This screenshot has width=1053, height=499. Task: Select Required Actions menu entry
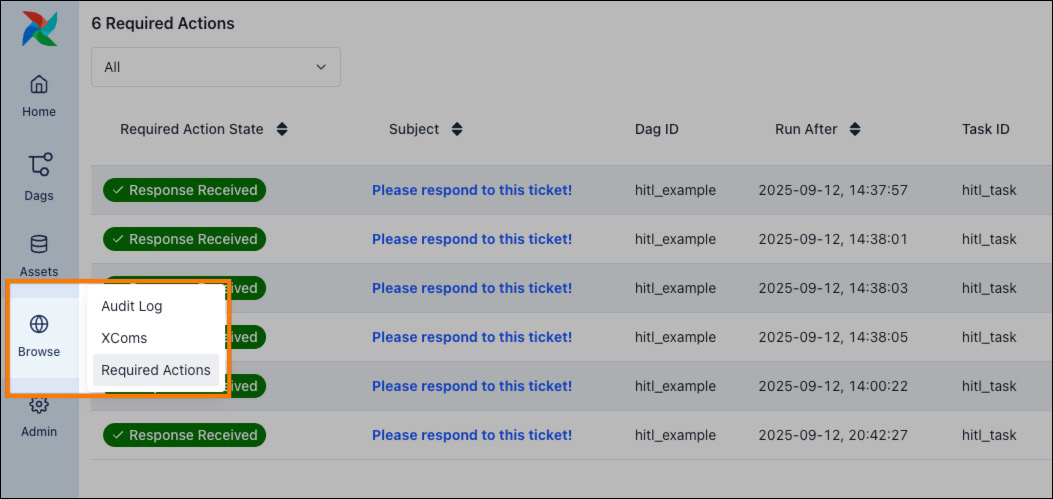point(155,370)
